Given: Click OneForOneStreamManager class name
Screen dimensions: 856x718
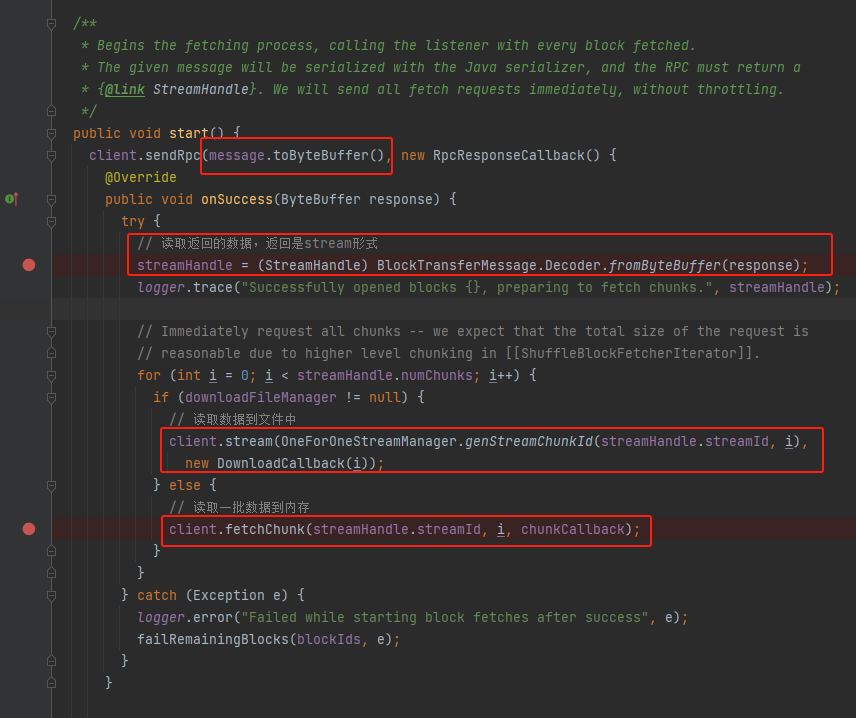Looking at the screenshot, I should click(x=368, y=441).
